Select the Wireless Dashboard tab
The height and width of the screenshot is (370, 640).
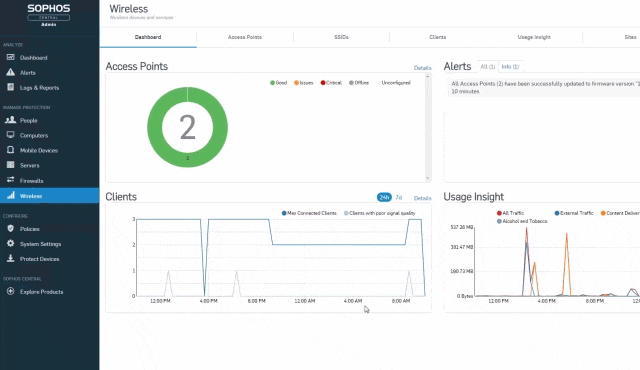click(x=148, y=37)
